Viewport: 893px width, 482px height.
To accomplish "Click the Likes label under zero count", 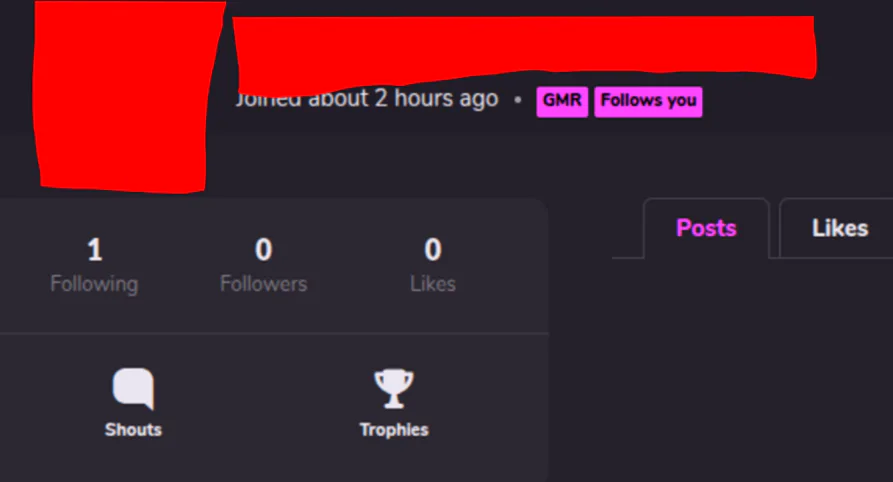I will click(x=433, y=284).
